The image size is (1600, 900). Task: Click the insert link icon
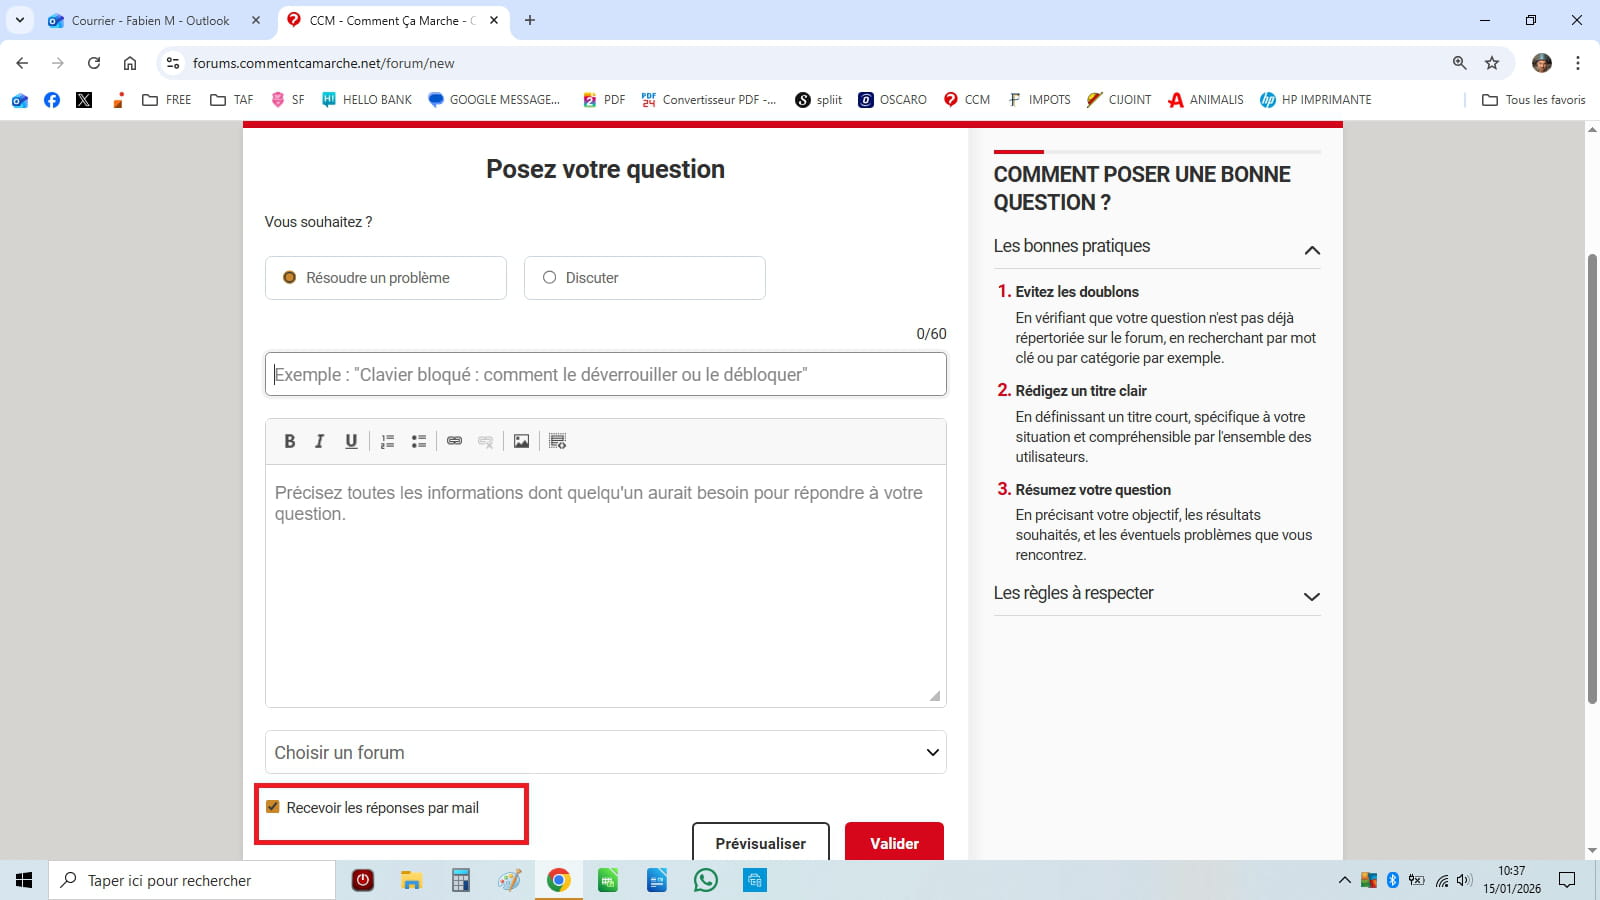tap(454, 441)
